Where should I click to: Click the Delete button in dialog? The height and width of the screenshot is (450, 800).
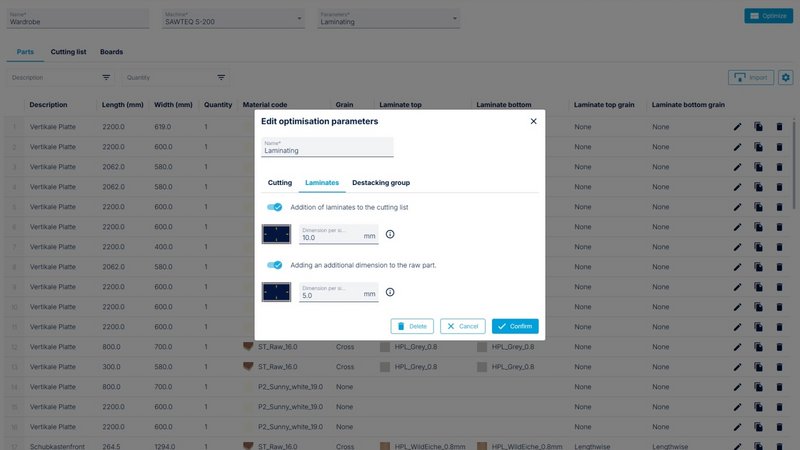(412, 326)
